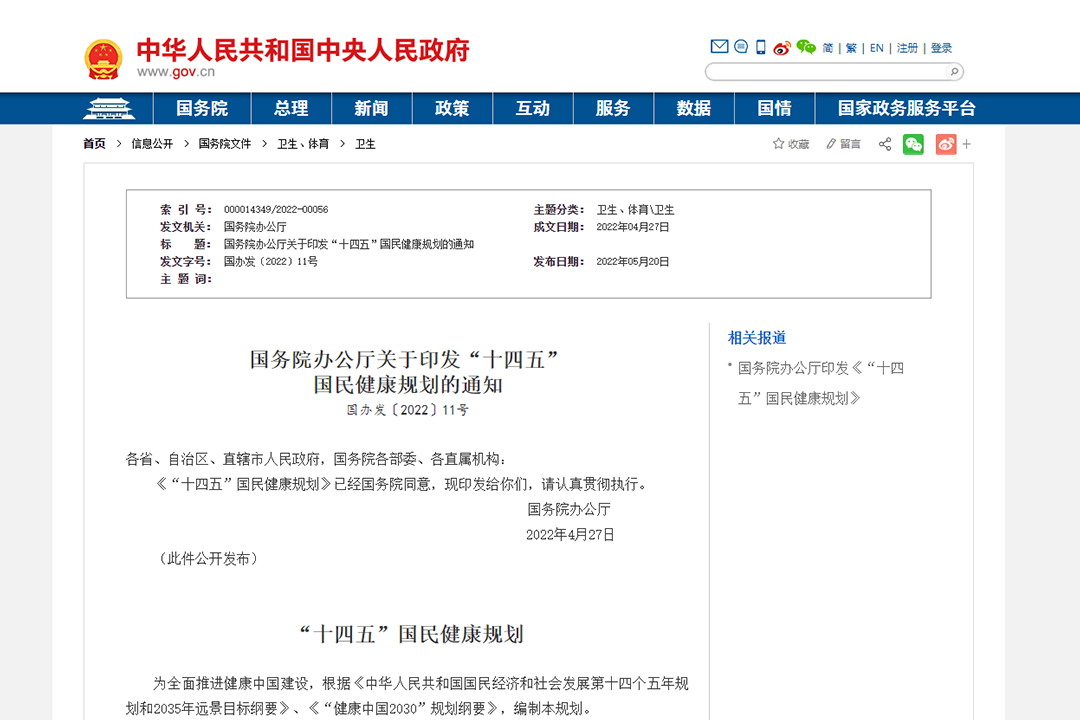
Task: Select the WeChat icon in the header
Action: (x=805, y=46)
